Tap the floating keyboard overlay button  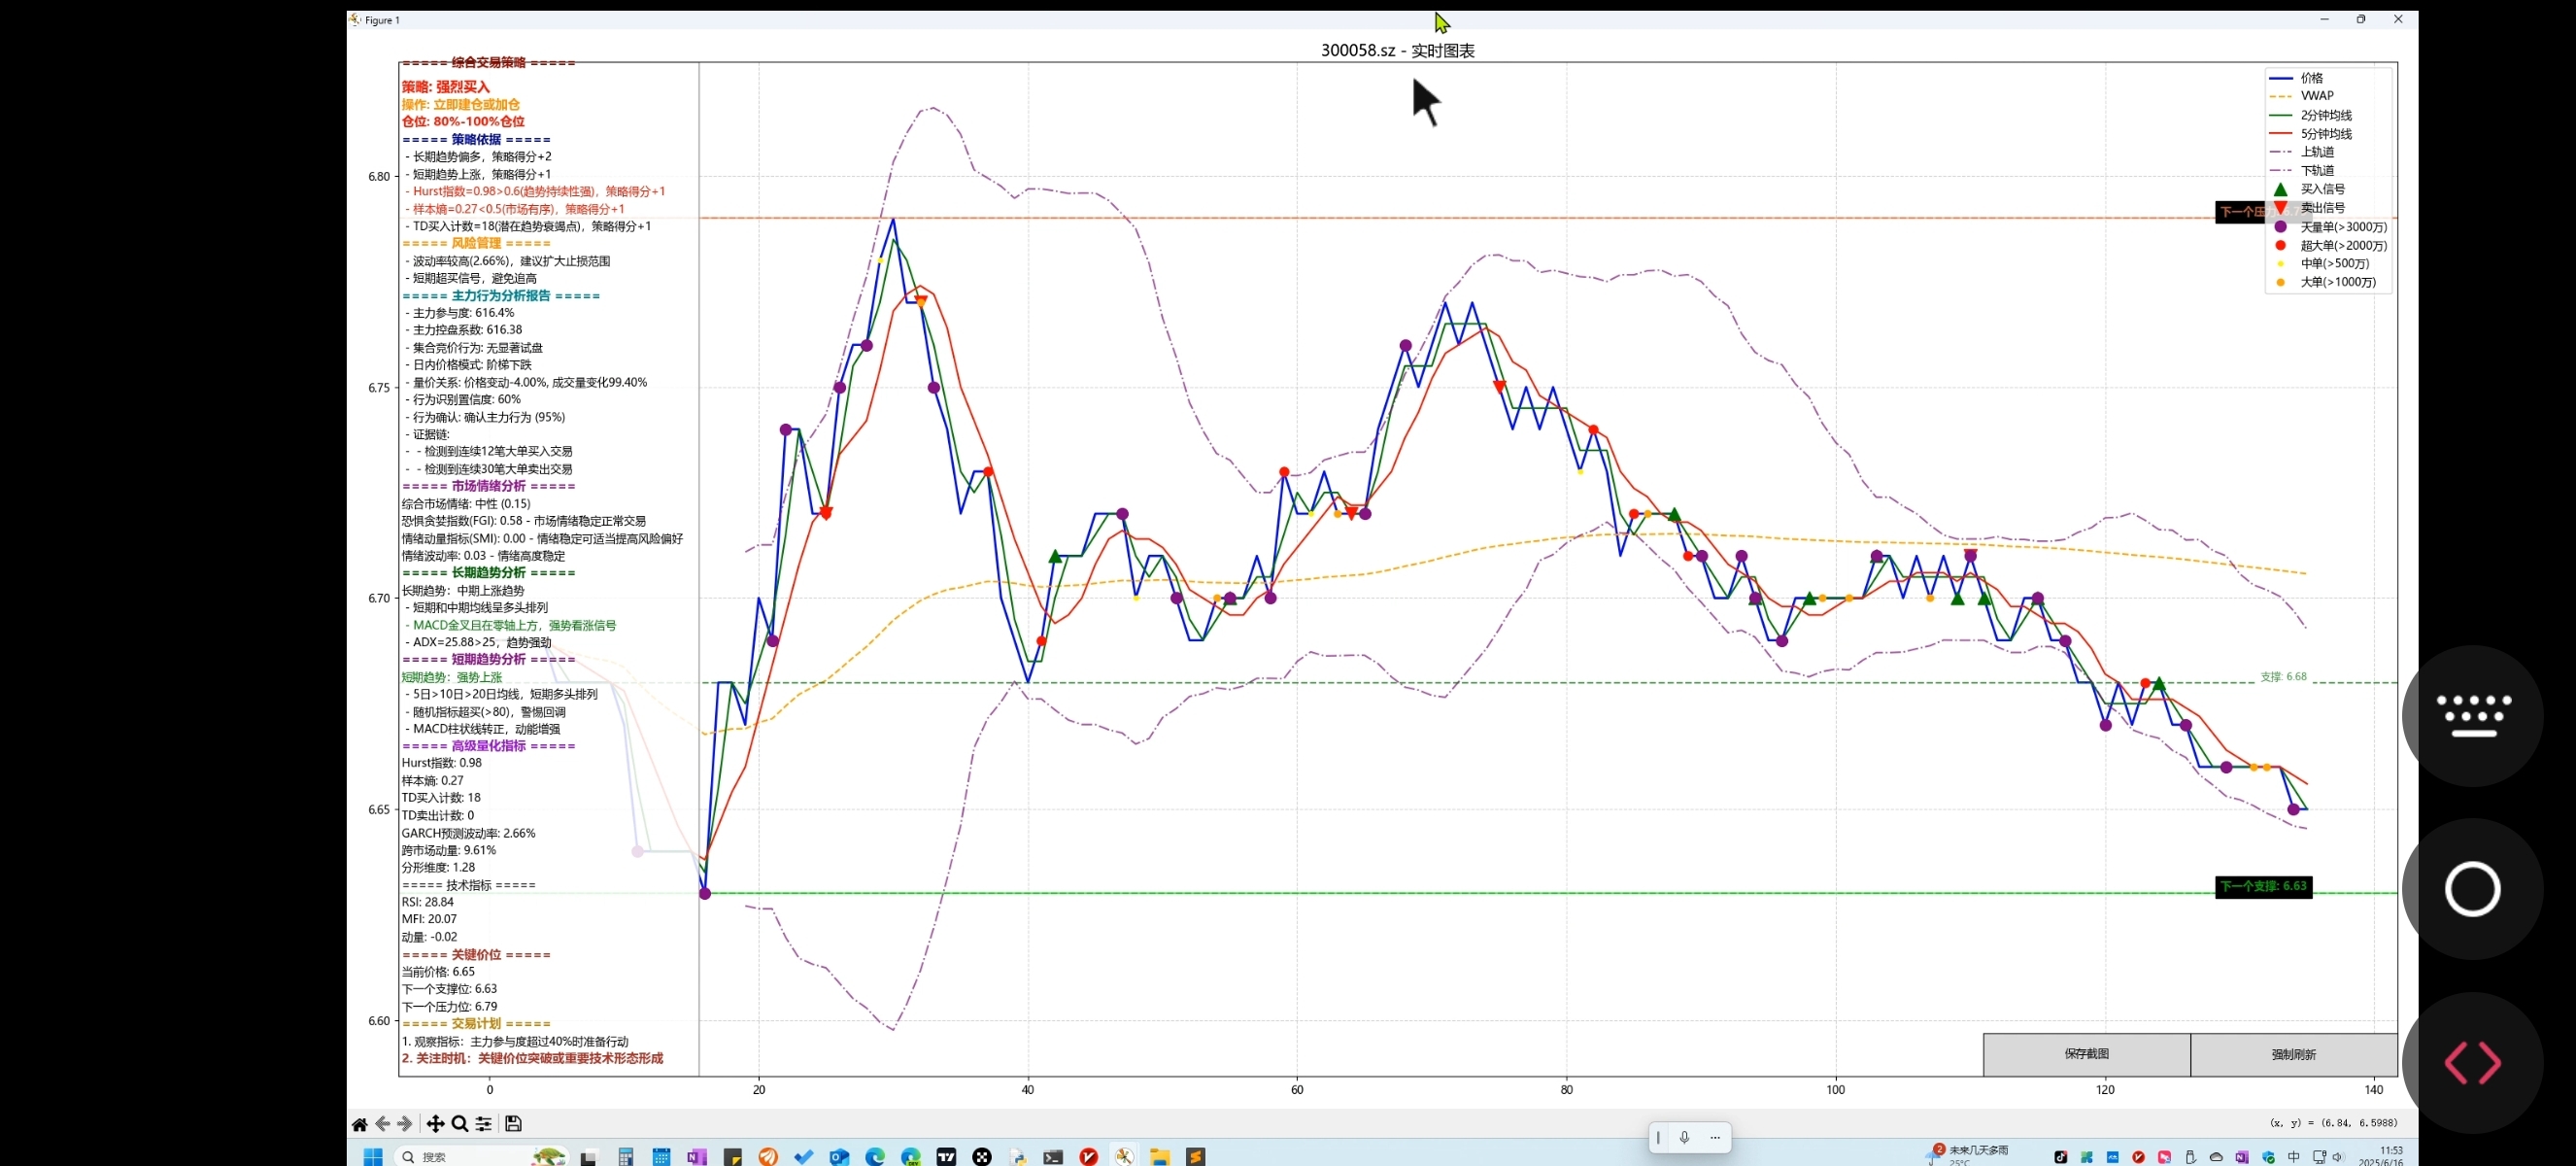(2473, 716)
